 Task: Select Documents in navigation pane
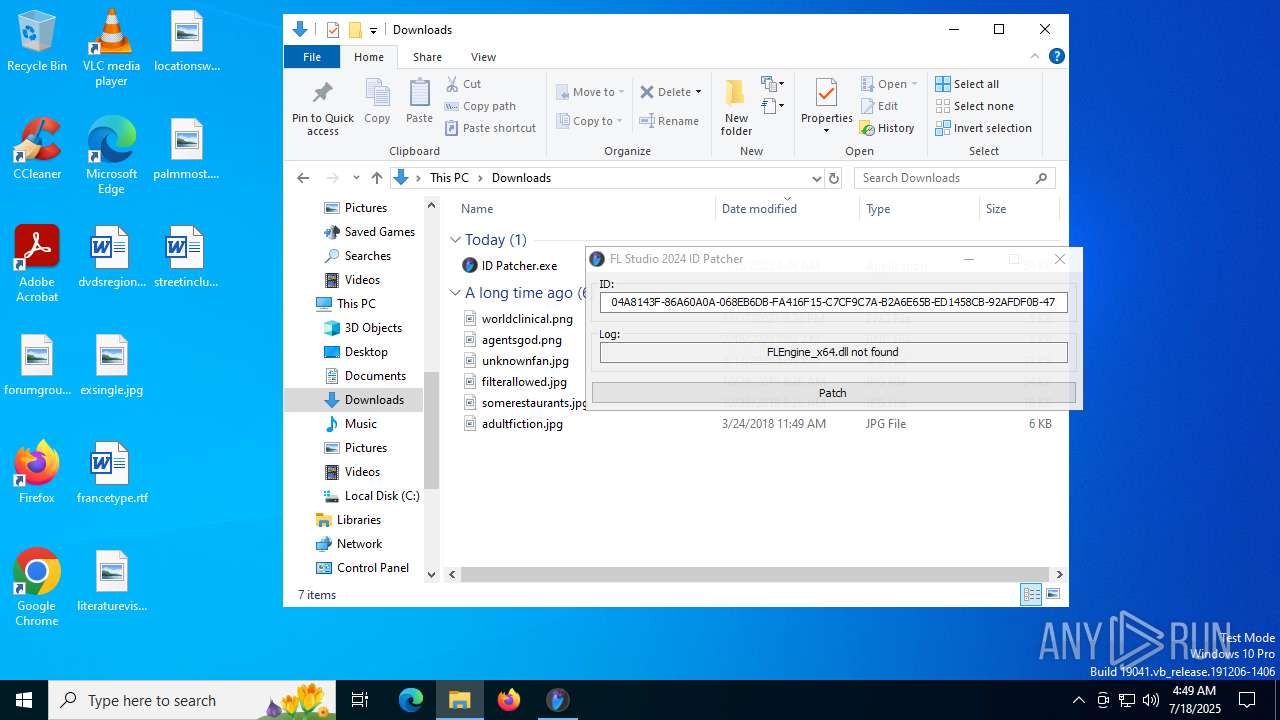(x=365, y=376)
